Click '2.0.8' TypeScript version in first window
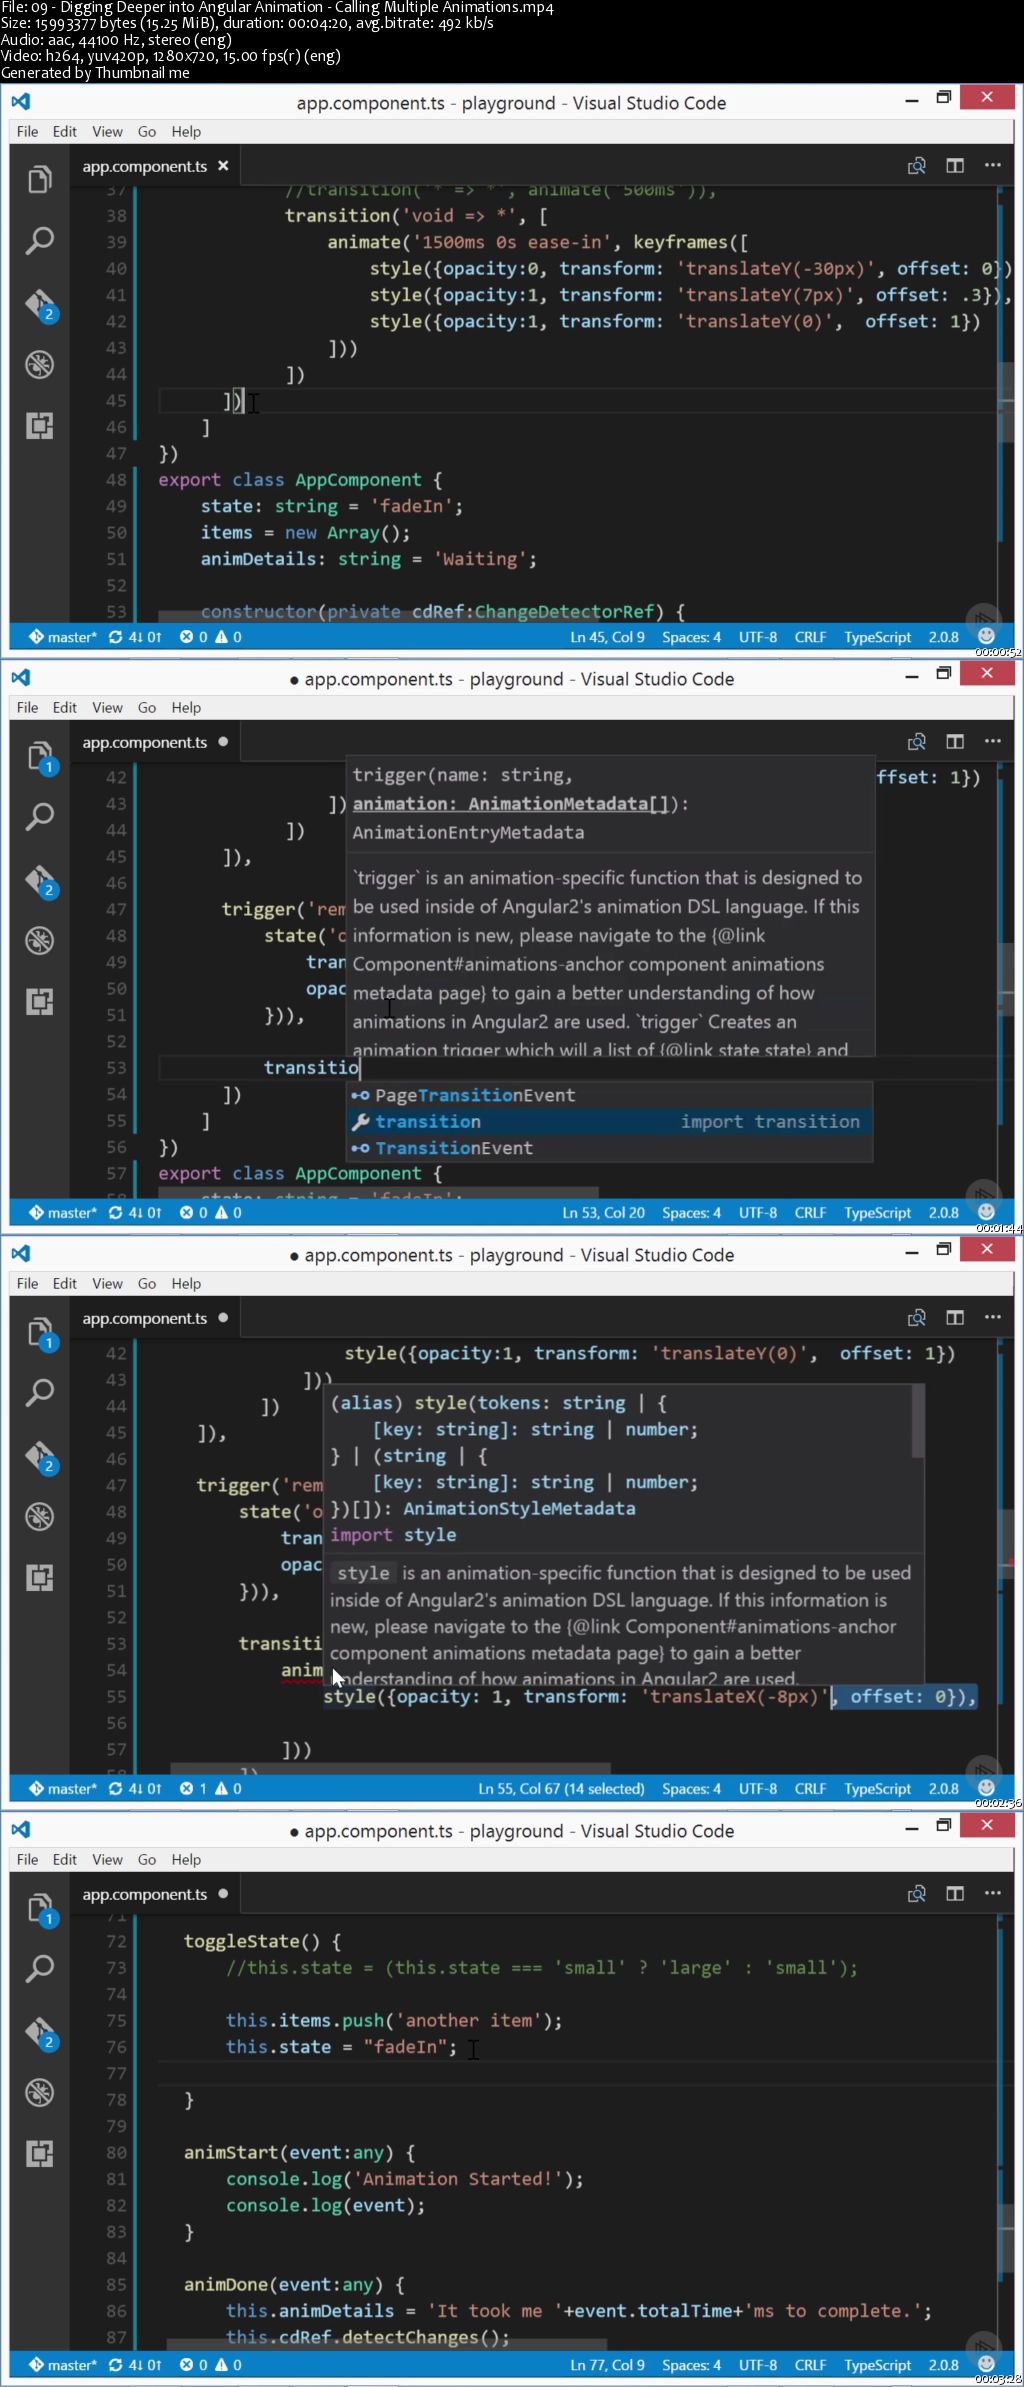Viewport: 1024px width, 2387px height. pyautogui.click(x=943, y=637)
